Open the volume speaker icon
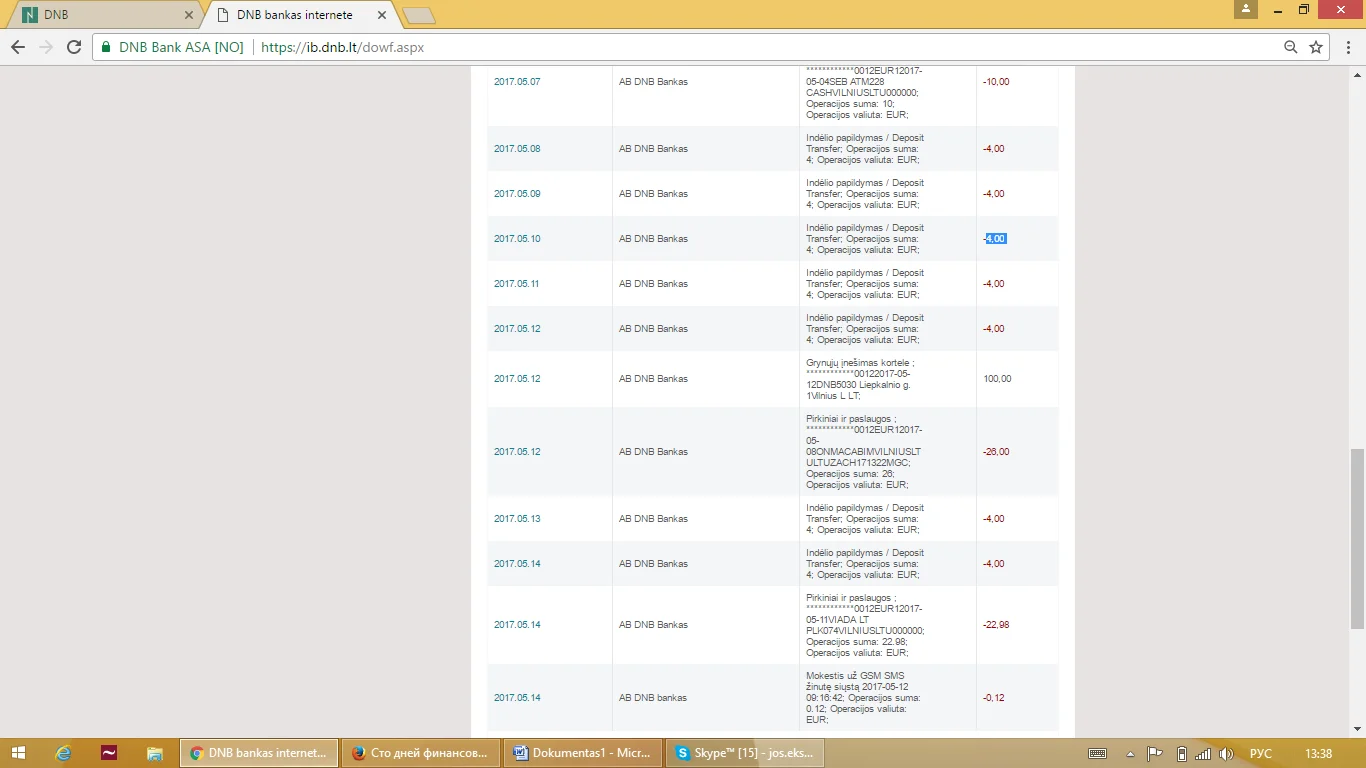The height and width of the screenshot is (768, 1366). [x=1224, y=753]
